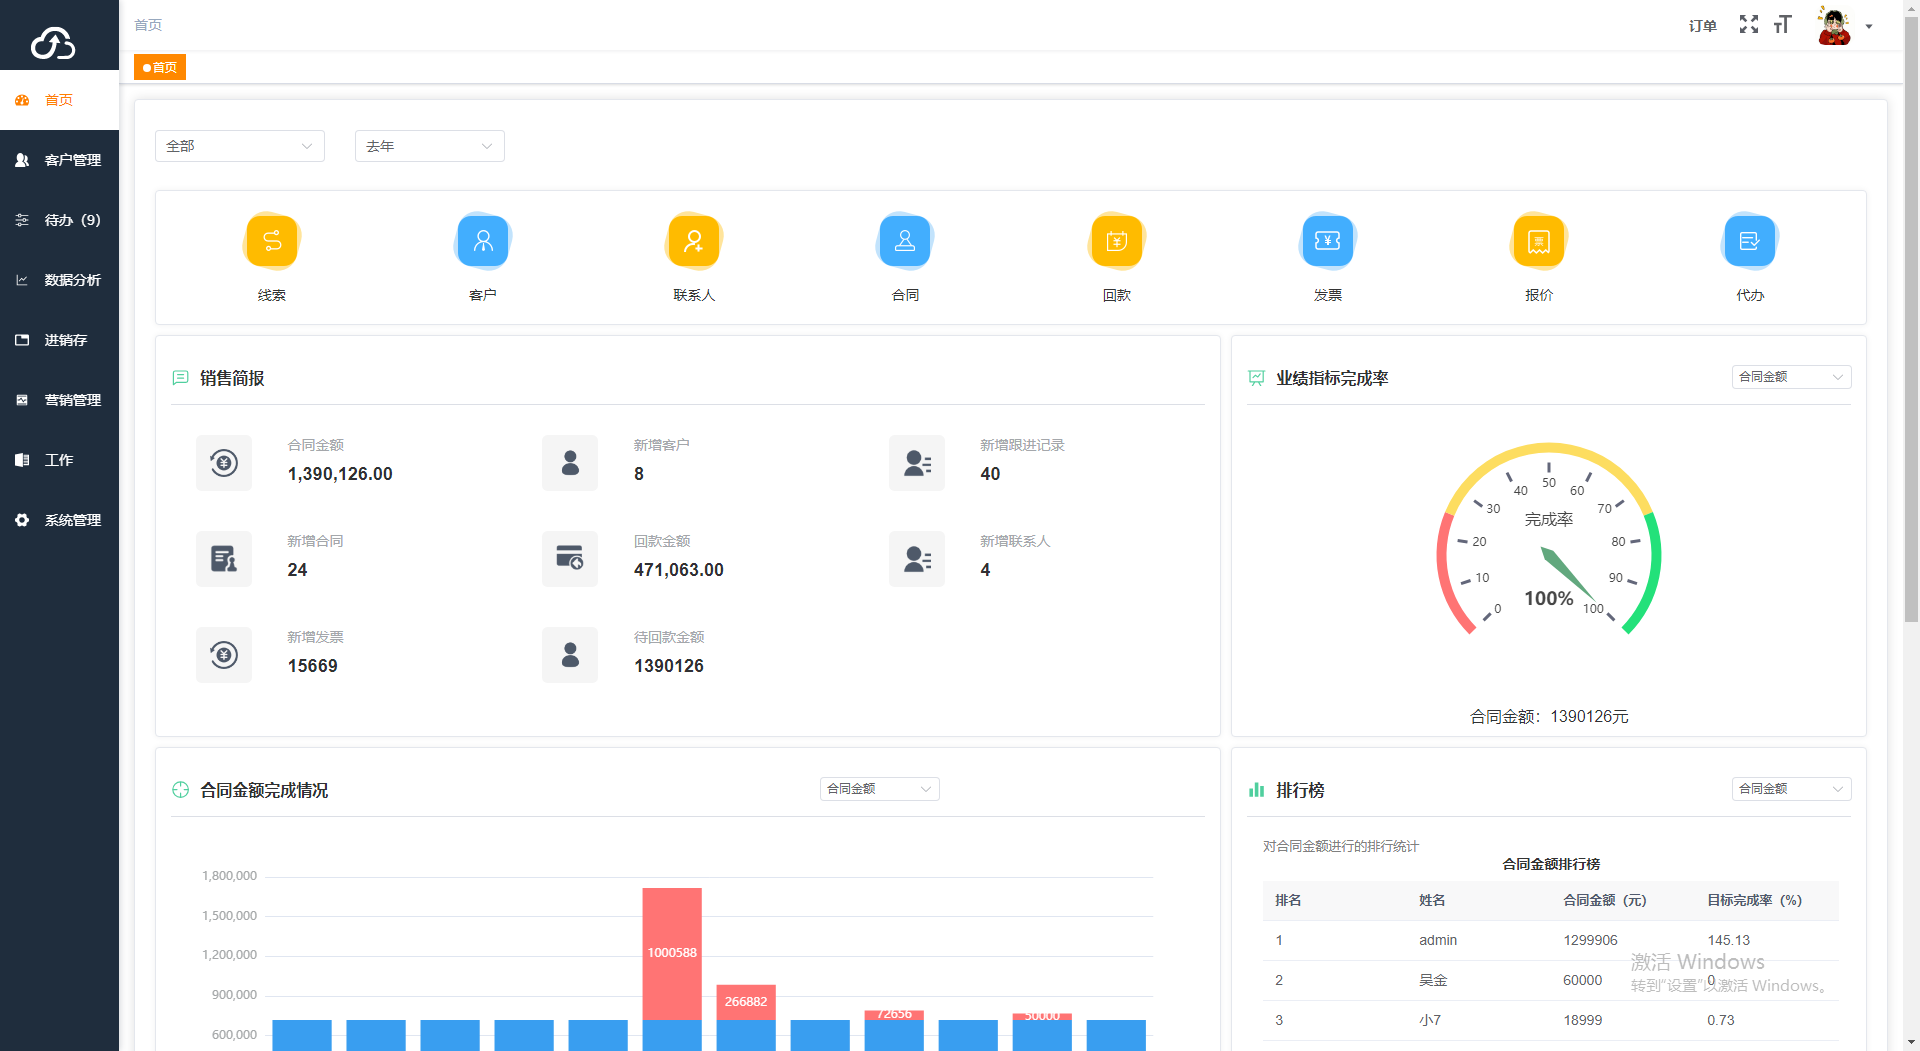
Task: Expand the 全部 filter dropdown
Action: click(x=240, y=146)
